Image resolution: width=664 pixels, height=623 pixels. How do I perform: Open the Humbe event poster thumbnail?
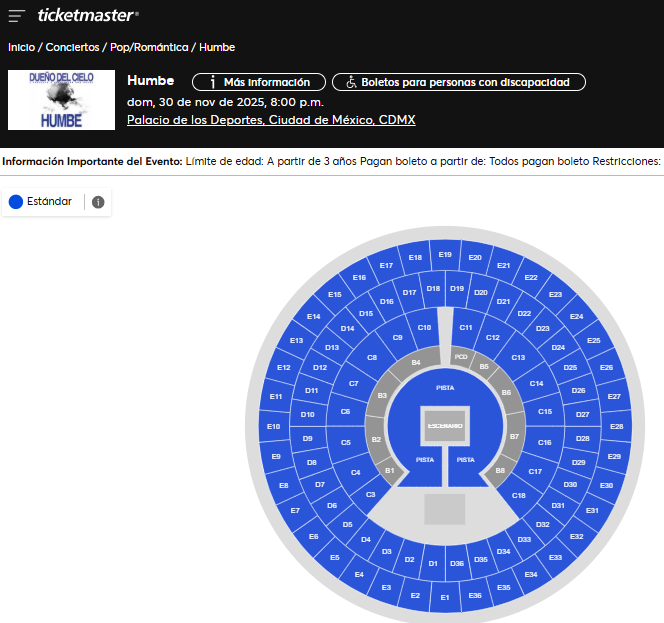coord(61,100)
